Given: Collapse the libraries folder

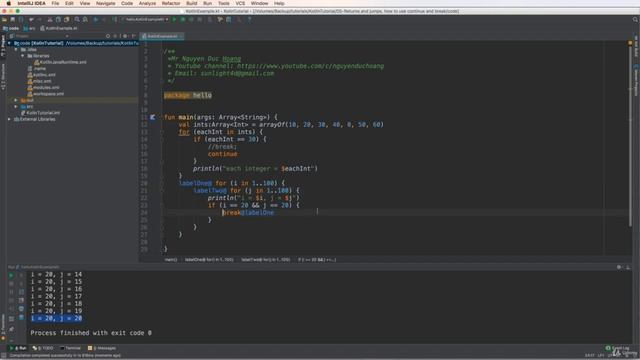Looking at the screenshot, I should click(22, 56).
